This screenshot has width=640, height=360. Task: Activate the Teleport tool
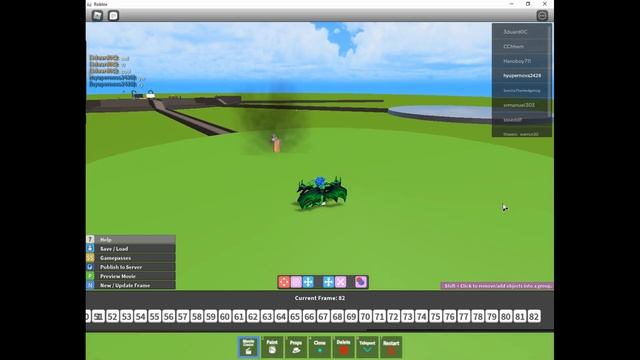point(367,347)
